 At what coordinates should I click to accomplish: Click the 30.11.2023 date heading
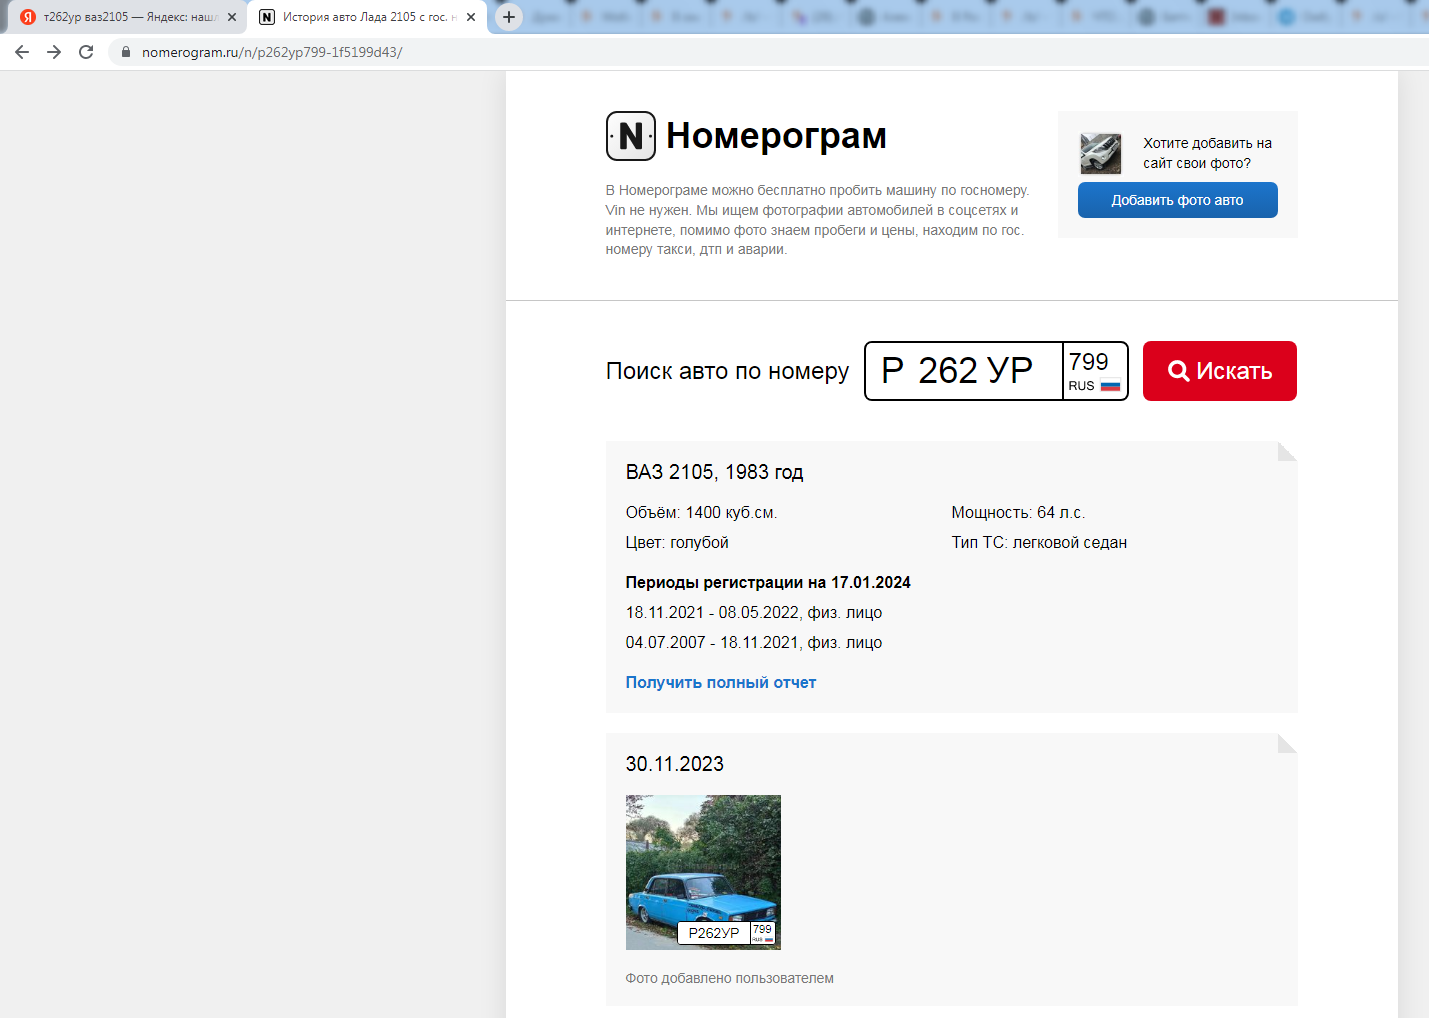point(675,764)
